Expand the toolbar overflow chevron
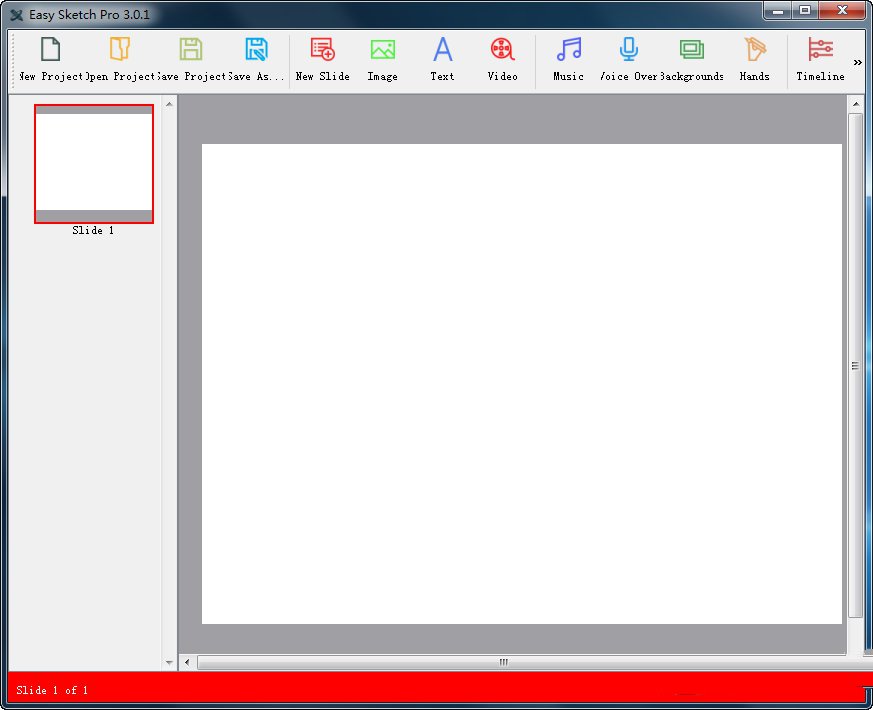This screenshot has width=873, height=710. [x=857, y=62]
